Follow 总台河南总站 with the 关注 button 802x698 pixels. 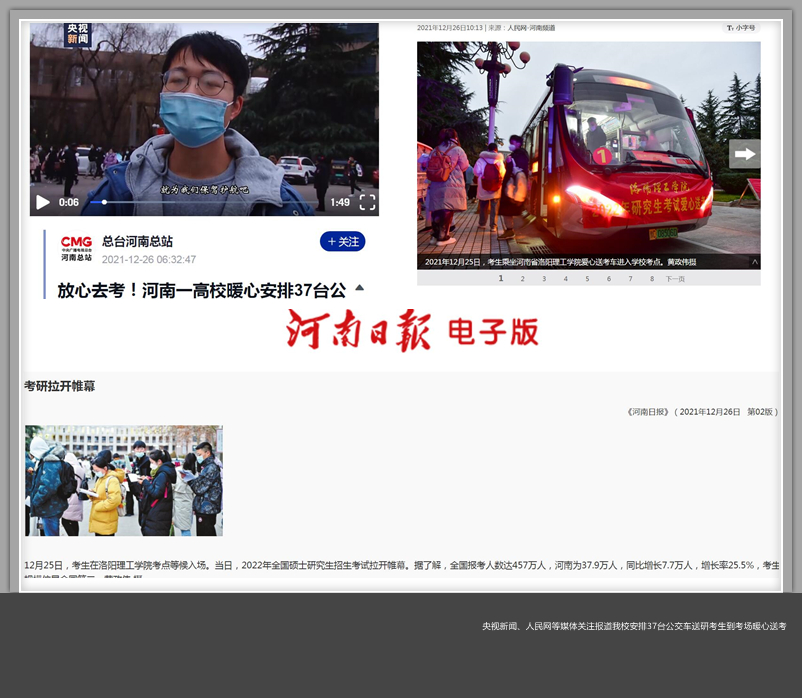[x=342, y=242]
